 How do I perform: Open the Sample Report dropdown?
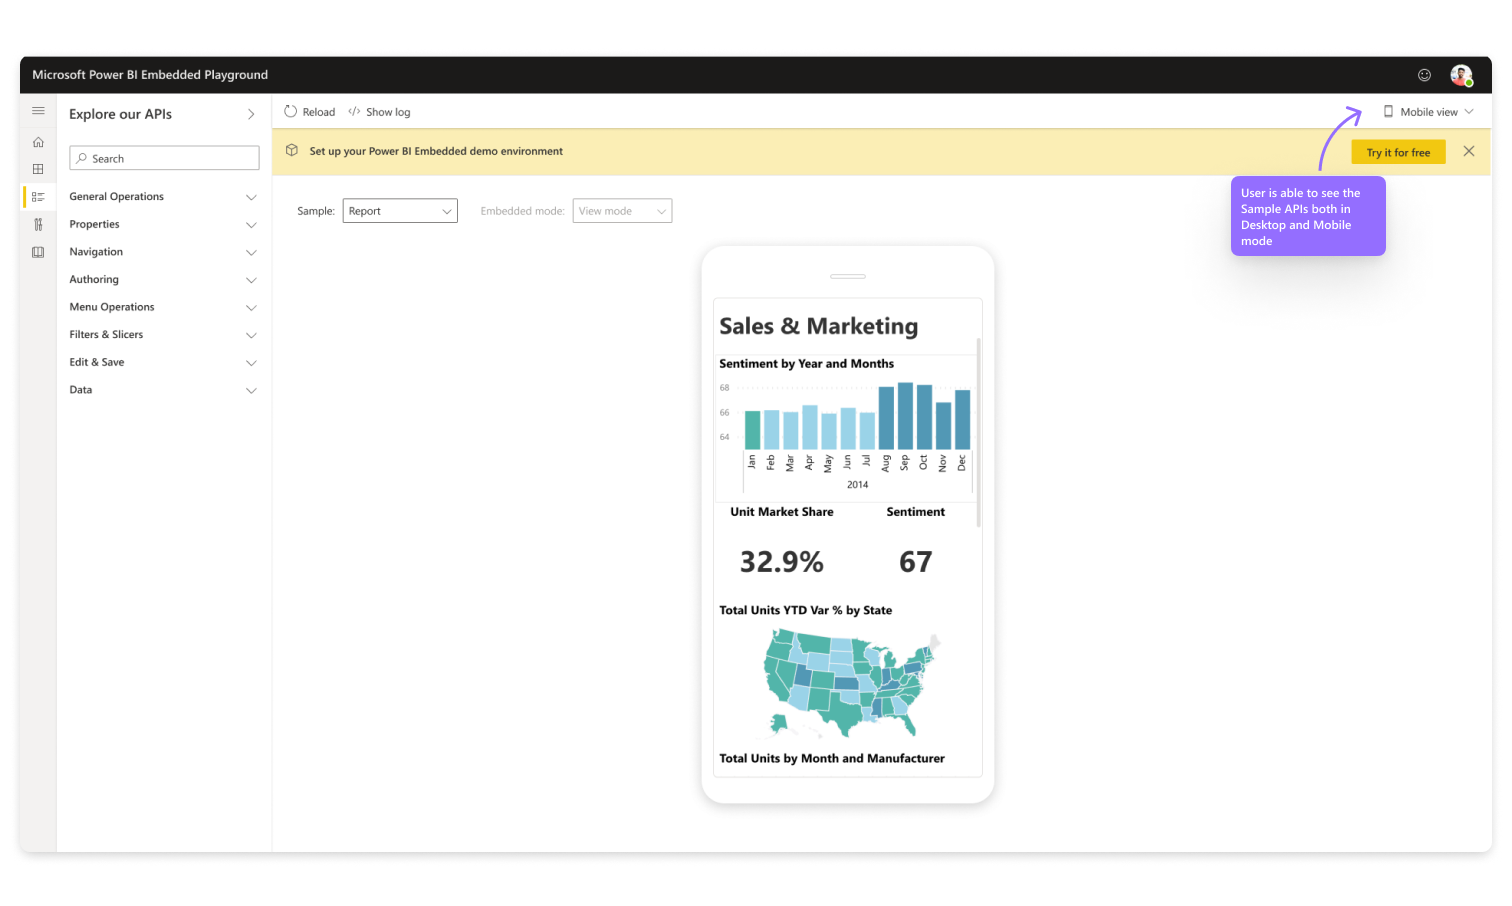[x=400, y=211]
